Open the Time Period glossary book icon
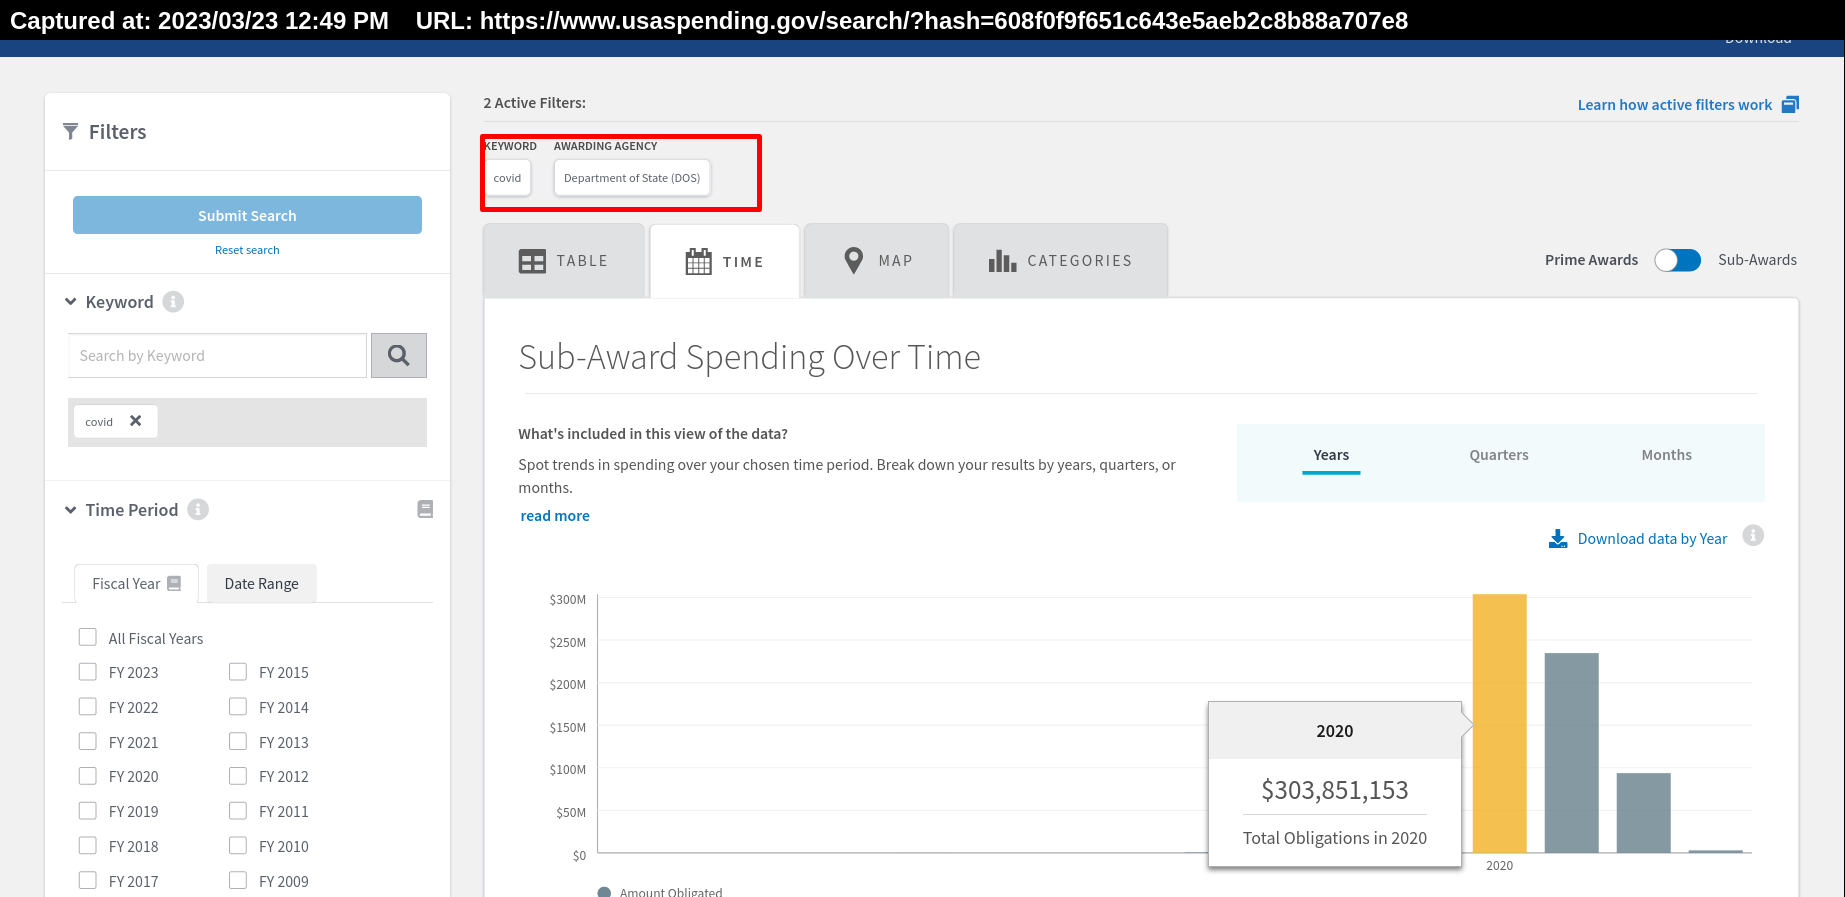Image resolution: width=1845 pixels, height=897 pixels. click(x=425, y=509)
